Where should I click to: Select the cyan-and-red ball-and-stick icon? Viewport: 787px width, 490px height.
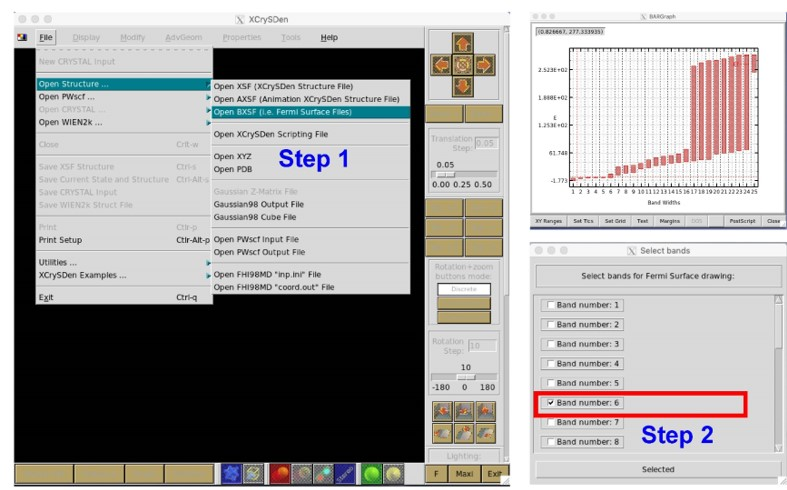tap(323, 473)
